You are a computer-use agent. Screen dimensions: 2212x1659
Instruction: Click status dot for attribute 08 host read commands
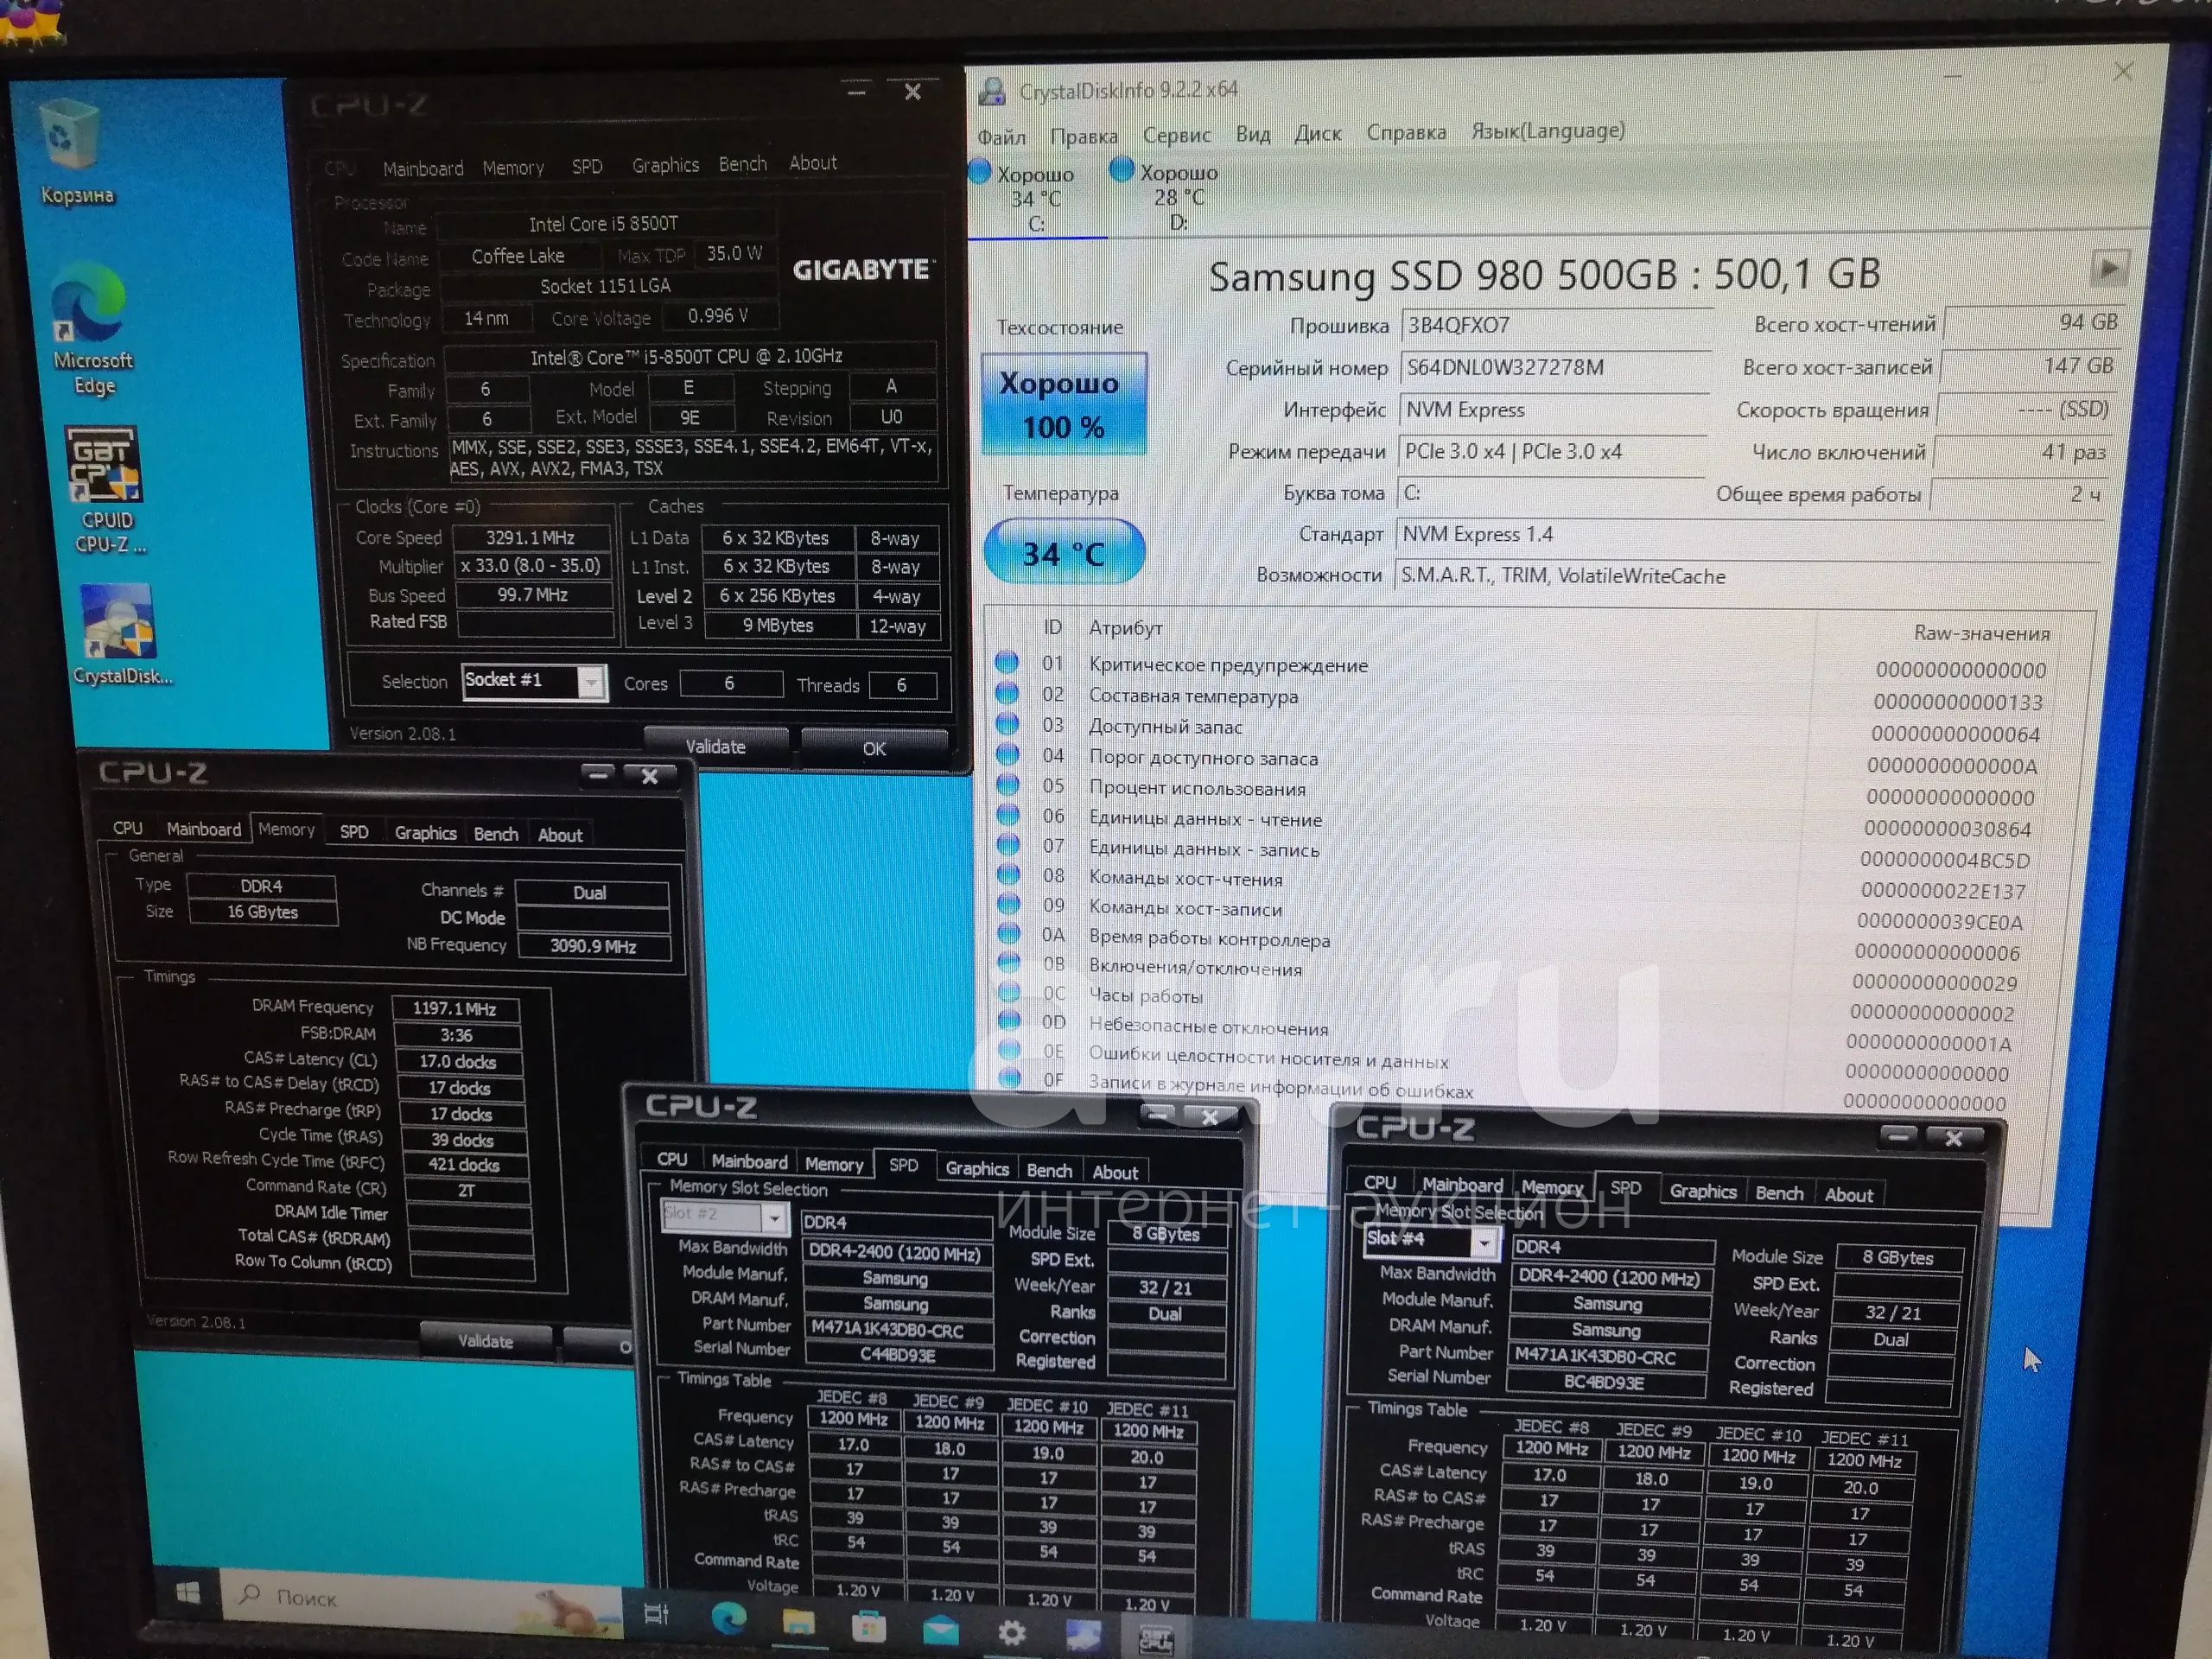click(x=1009, y=874)
